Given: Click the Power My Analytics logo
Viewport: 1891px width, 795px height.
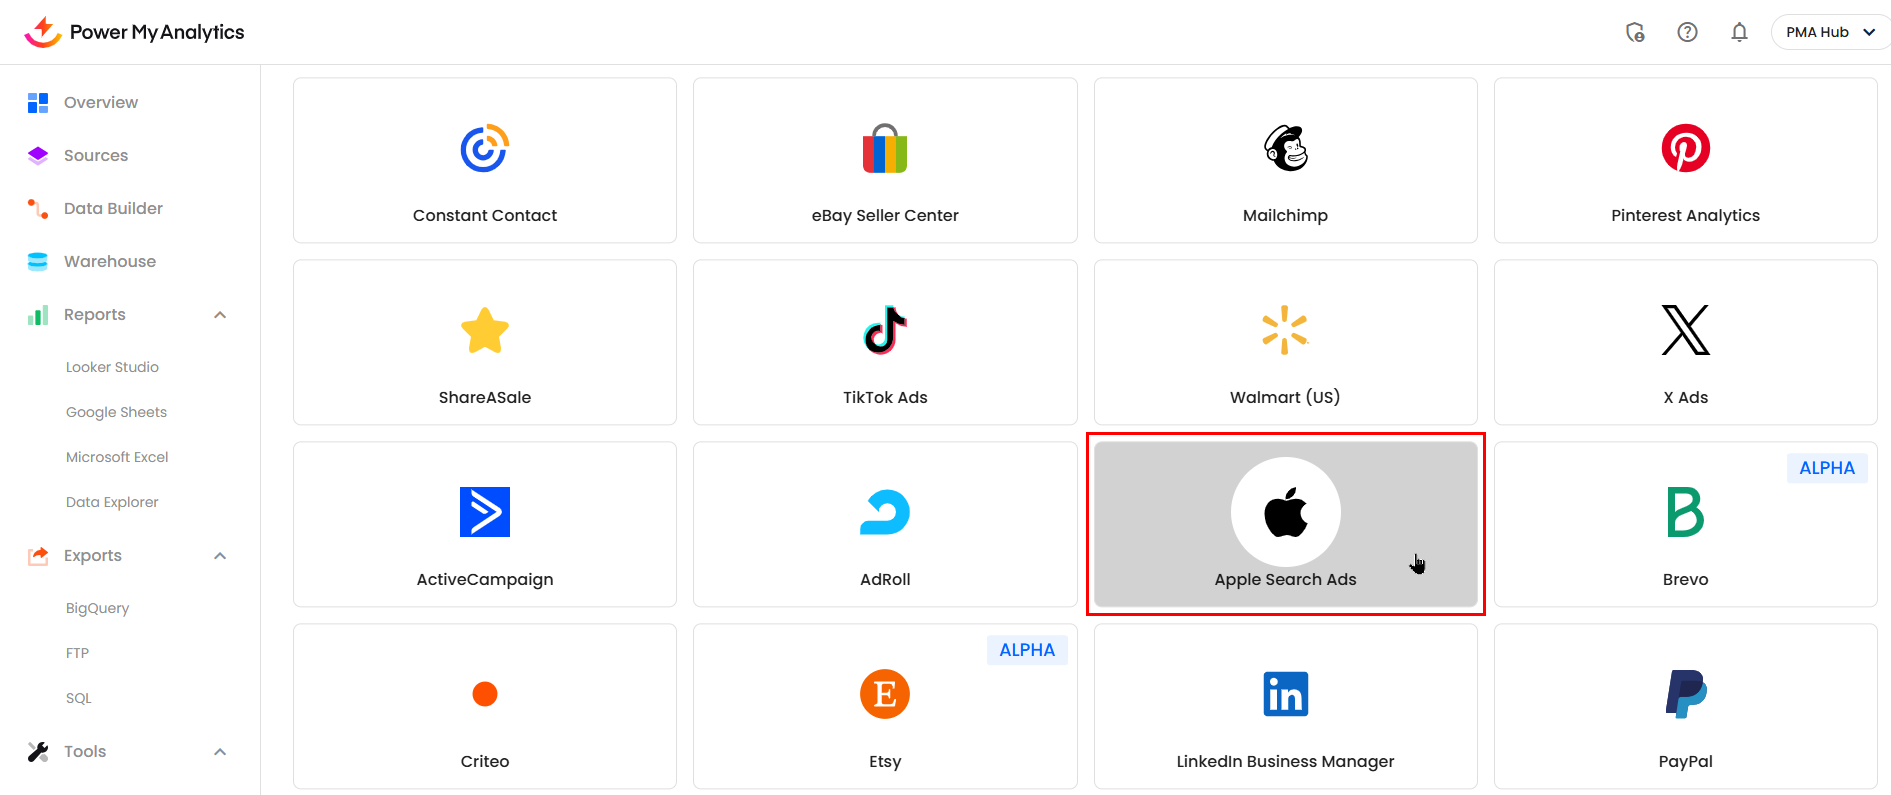Looking at the screenshot, I should coord(135,32).
